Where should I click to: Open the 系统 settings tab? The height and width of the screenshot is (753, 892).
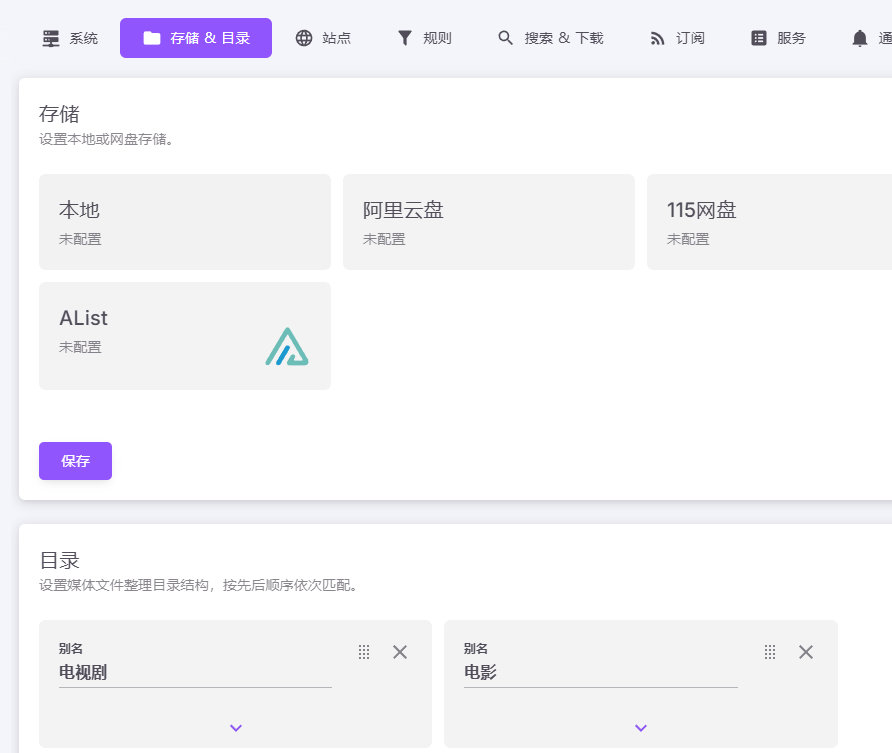[71, 38]
